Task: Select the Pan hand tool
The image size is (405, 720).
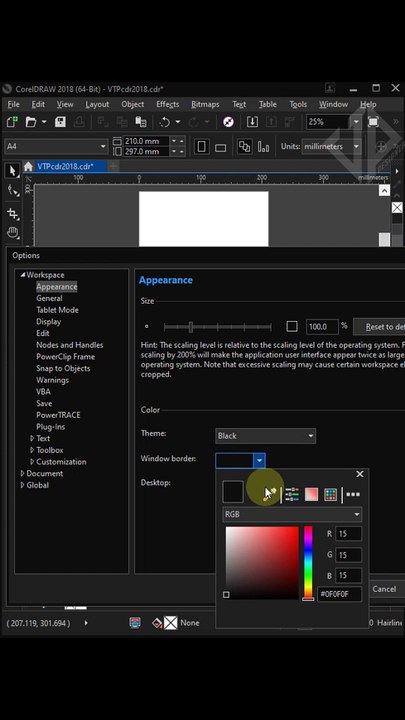Action: click(12, 233)
